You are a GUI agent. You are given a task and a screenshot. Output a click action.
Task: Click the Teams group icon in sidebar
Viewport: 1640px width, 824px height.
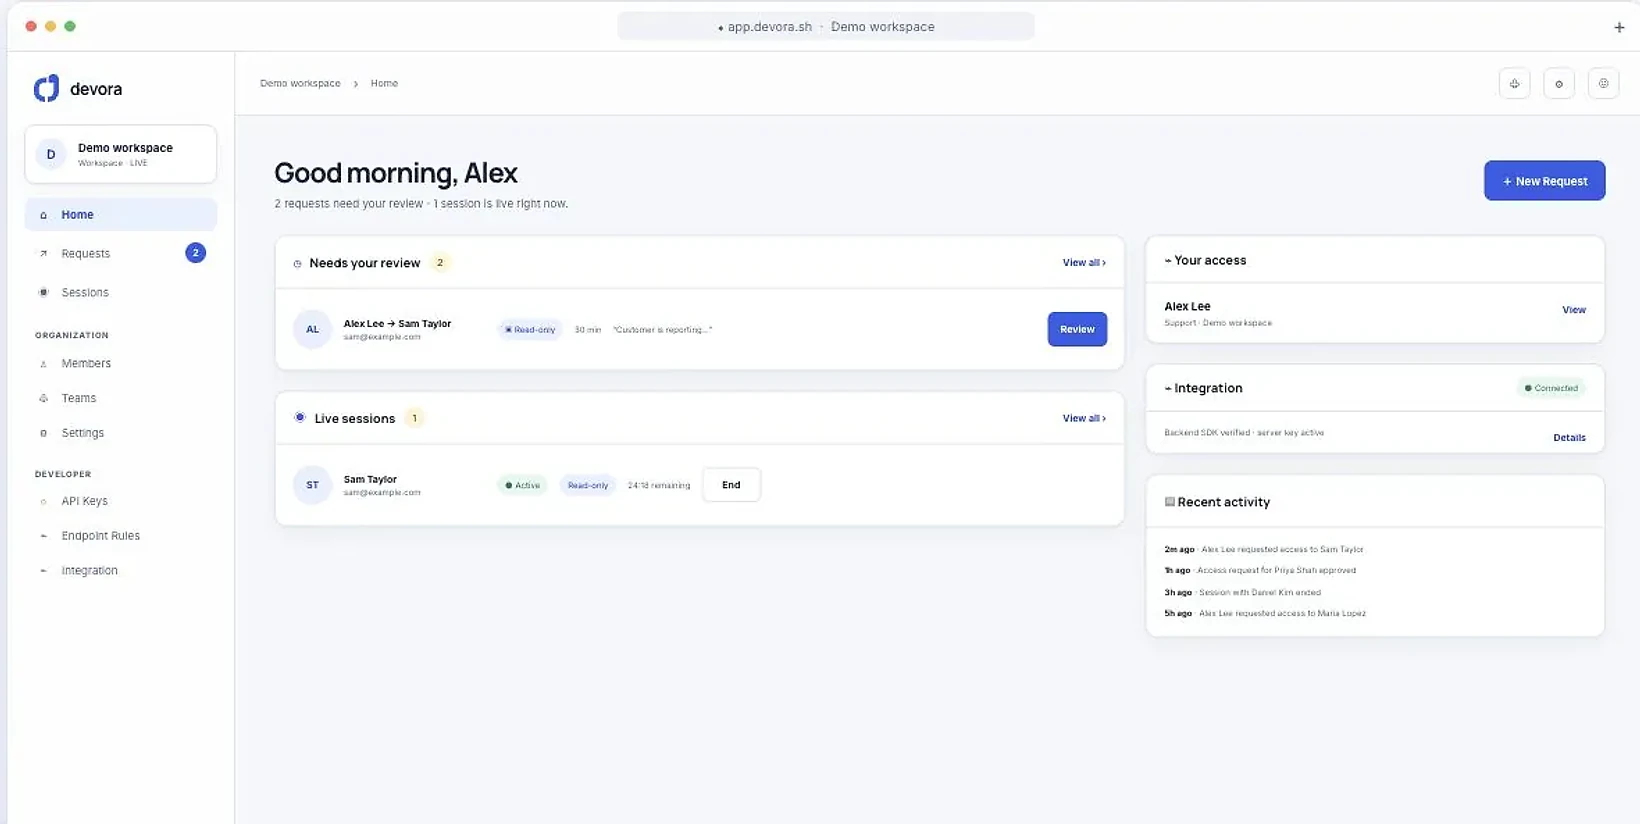tap(43, 398)
